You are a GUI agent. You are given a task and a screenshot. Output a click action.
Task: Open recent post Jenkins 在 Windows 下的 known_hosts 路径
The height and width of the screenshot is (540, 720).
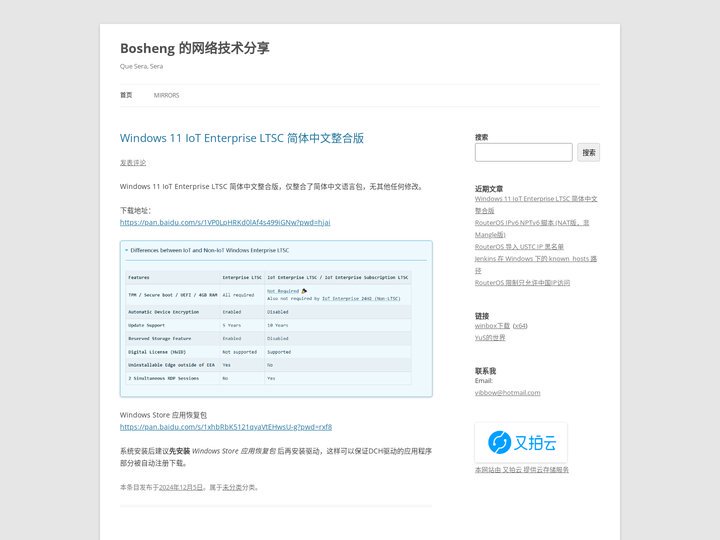[x=535, y=264]
